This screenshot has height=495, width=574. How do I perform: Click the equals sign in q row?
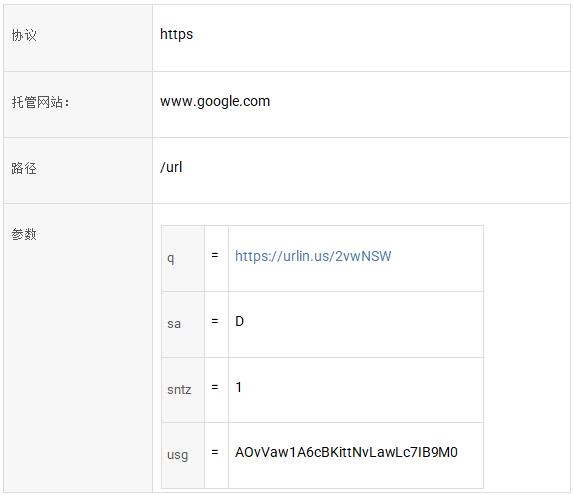pos(215,255)
